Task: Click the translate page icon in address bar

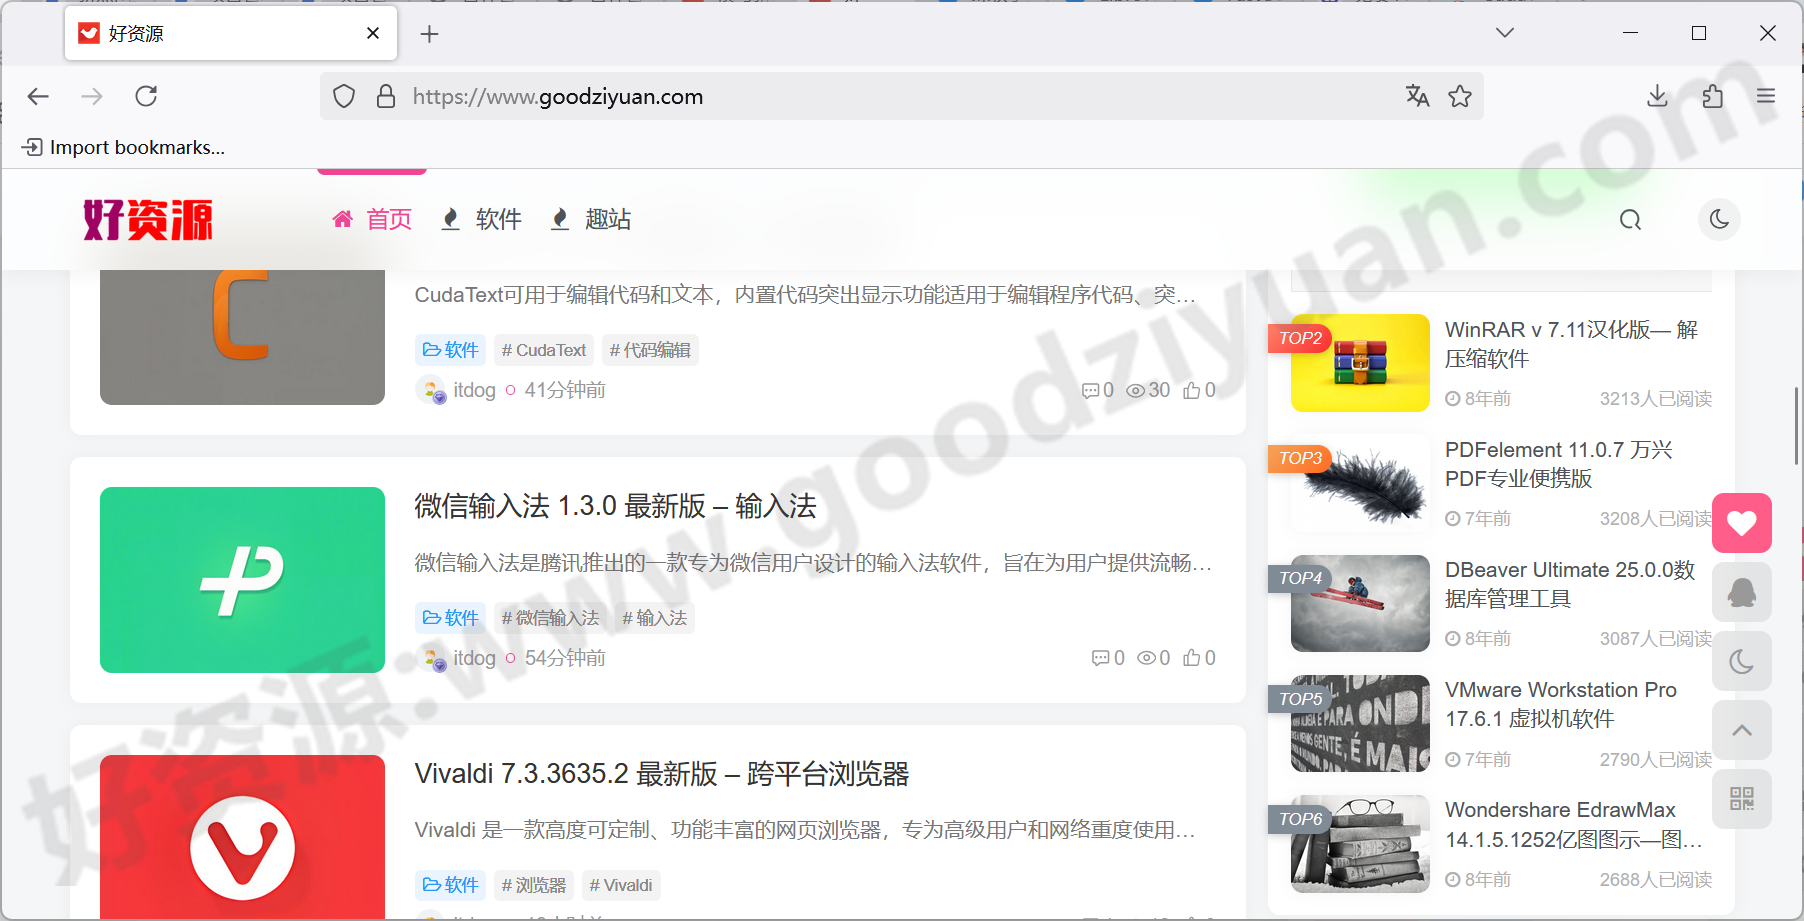Action: (x=1417, y=96)
